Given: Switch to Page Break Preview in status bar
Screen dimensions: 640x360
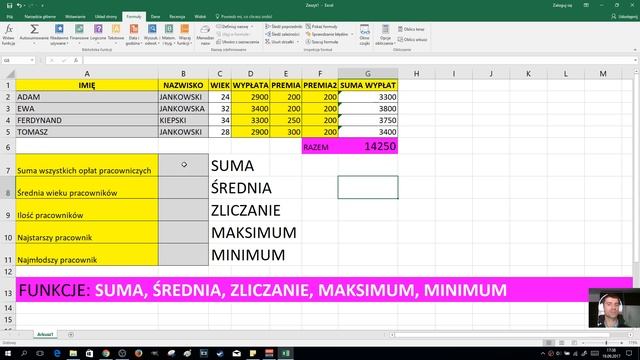Looking at the screenshot, I should coord(574,342).
